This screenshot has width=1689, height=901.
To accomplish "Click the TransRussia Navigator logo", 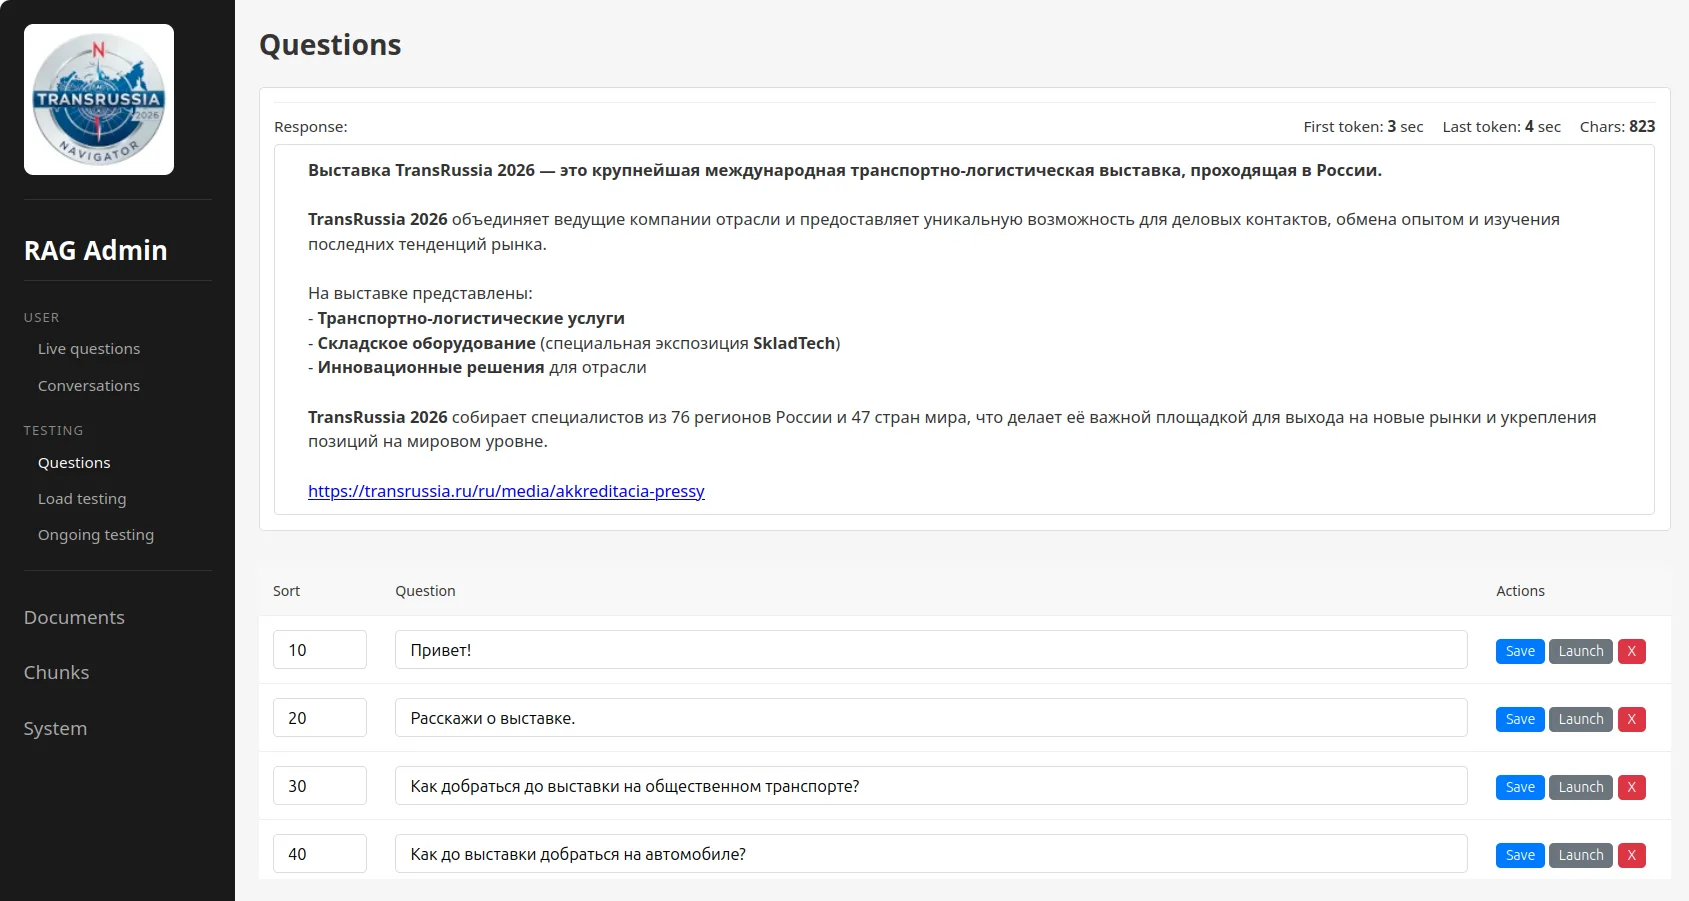I will coord(99,99).
